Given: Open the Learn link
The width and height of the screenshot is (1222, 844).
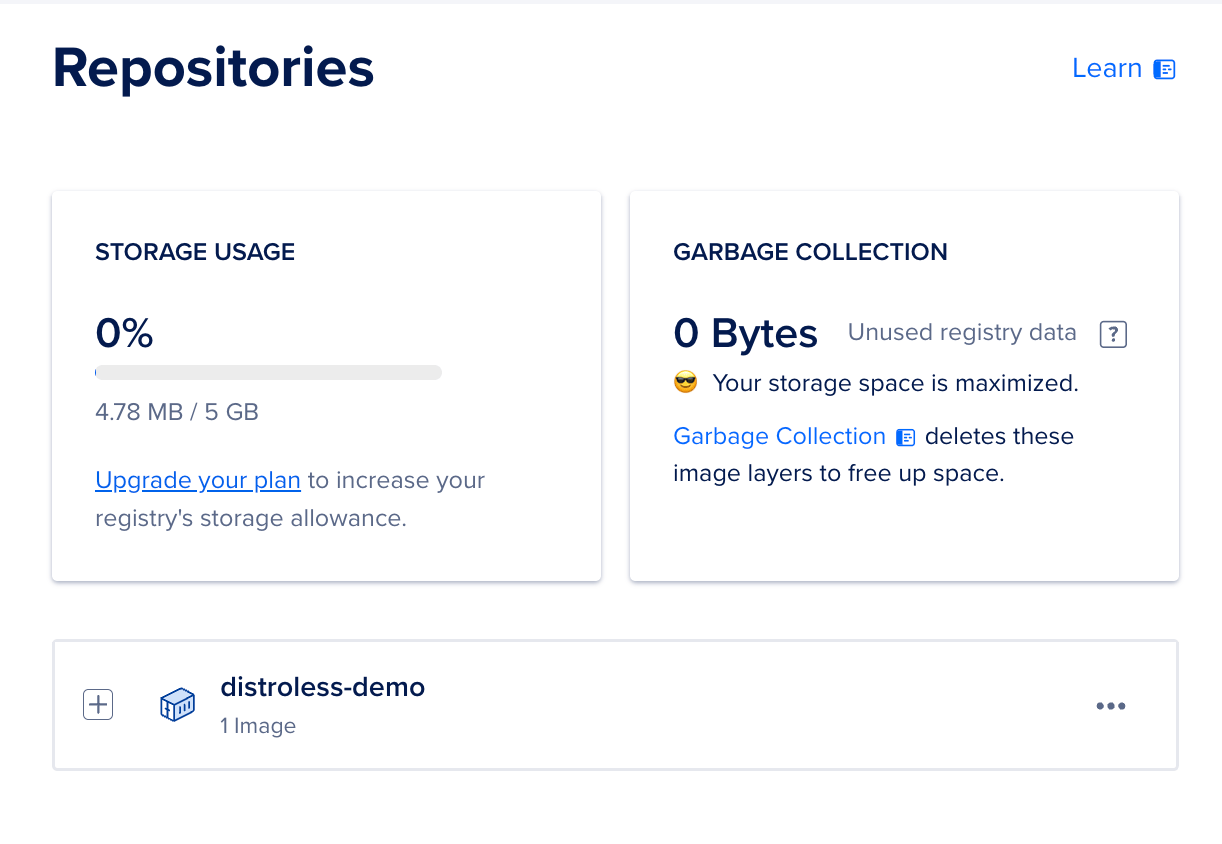Looking at the screenshot, I should click(x=1107, y=68).
